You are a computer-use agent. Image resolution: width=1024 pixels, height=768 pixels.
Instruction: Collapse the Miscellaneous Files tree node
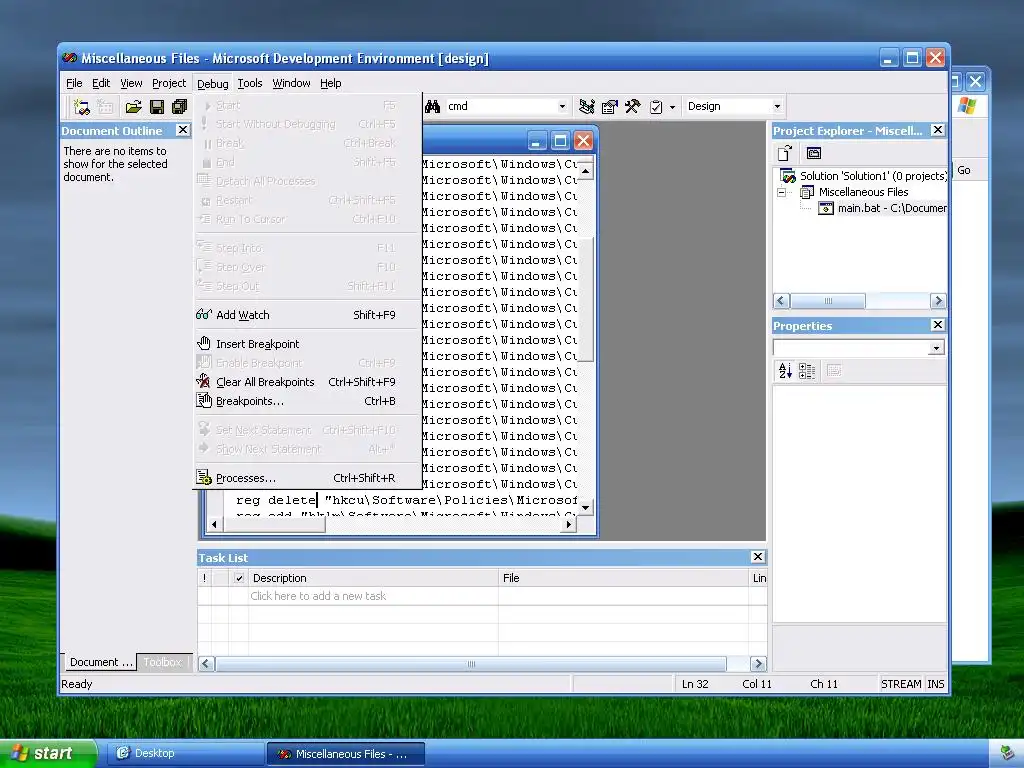(x=781, y=192)
